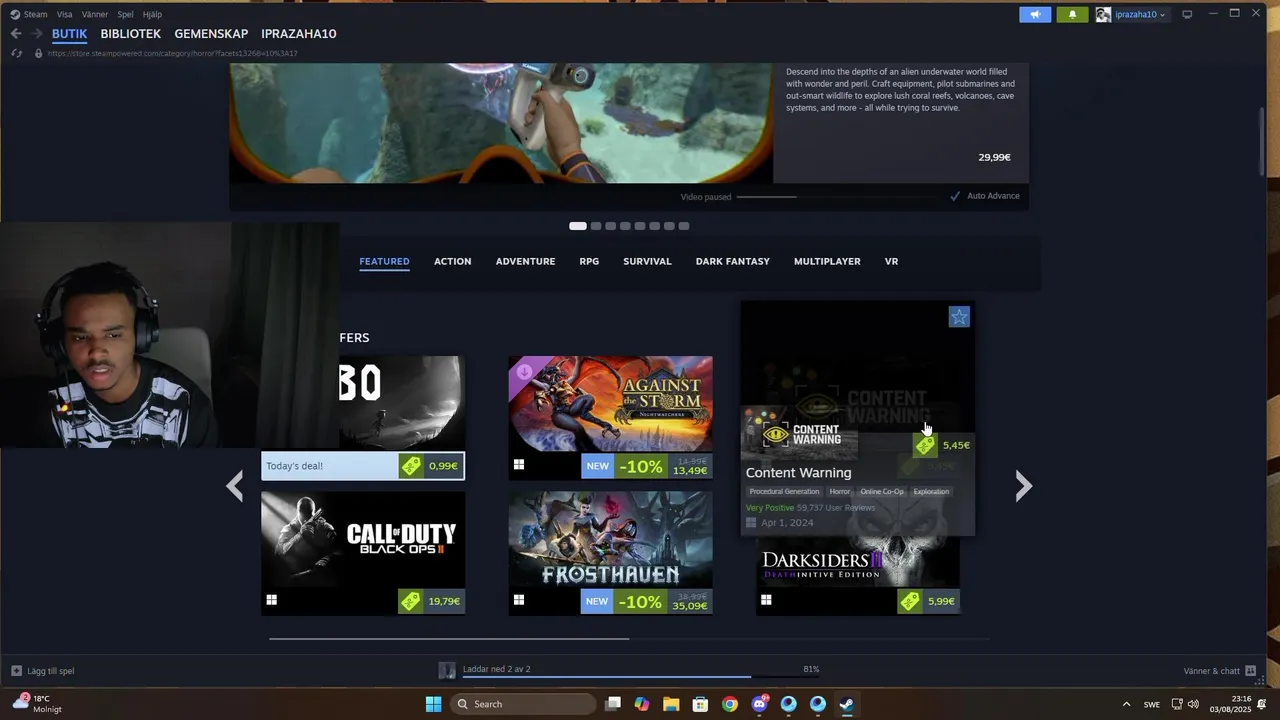The height and width of the screenshot is (720, 1280).
Task: Reload the store page with the refresh icon
Action: (17, 53)
